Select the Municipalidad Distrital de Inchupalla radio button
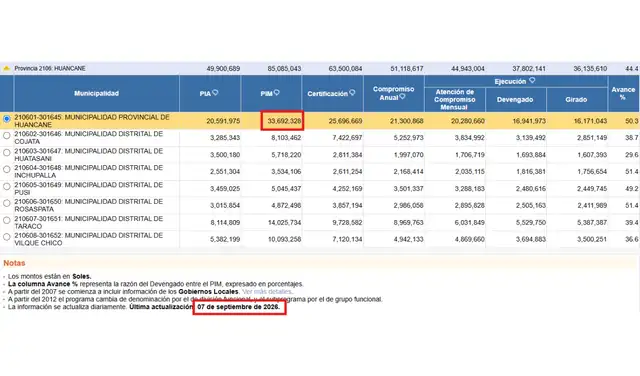This screenshot has height=376, width=640. [x=7, y=169]
